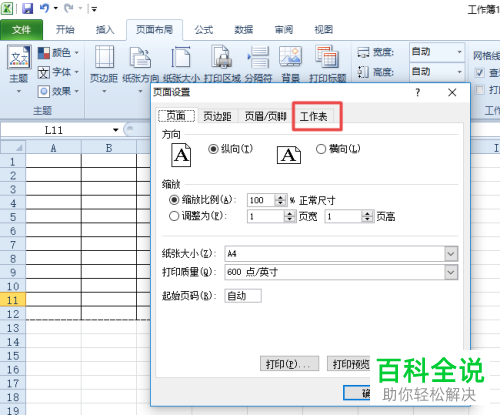Select the 缩放比例 radio button
This screenshot has width=500, height=415.
174,200
